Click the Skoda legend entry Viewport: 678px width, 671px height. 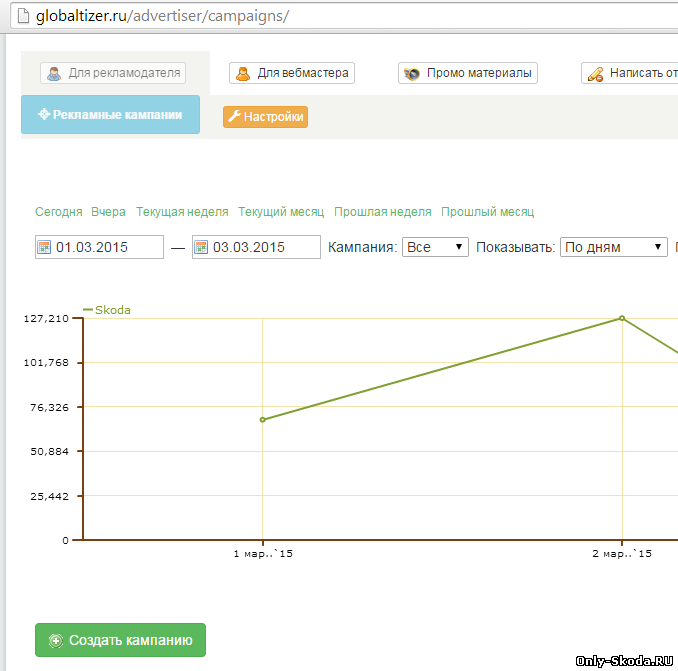point(107,310)
